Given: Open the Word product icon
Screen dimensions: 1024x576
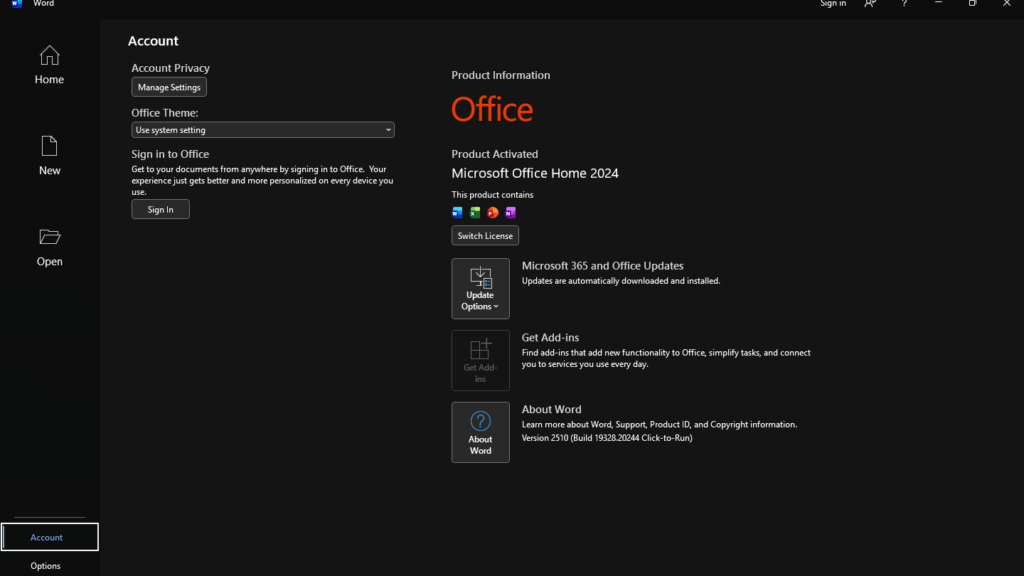Looking at the screenshot, I should [457, 212].
